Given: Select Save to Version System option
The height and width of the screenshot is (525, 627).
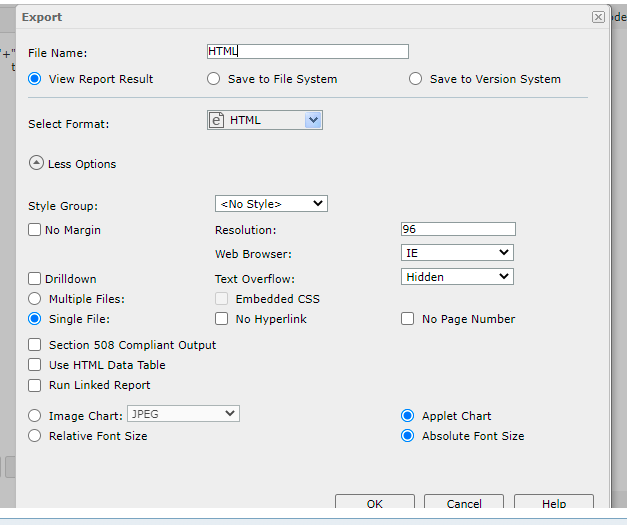Looking at the screenshot, I should [415, 79].
